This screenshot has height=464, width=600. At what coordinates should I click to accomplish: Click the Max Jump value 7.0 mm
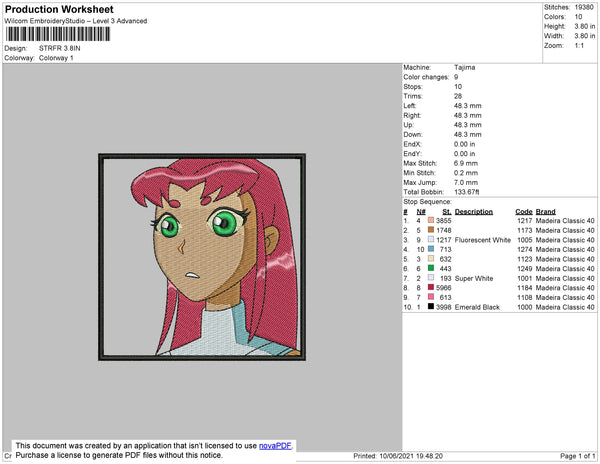click(466, 182)
